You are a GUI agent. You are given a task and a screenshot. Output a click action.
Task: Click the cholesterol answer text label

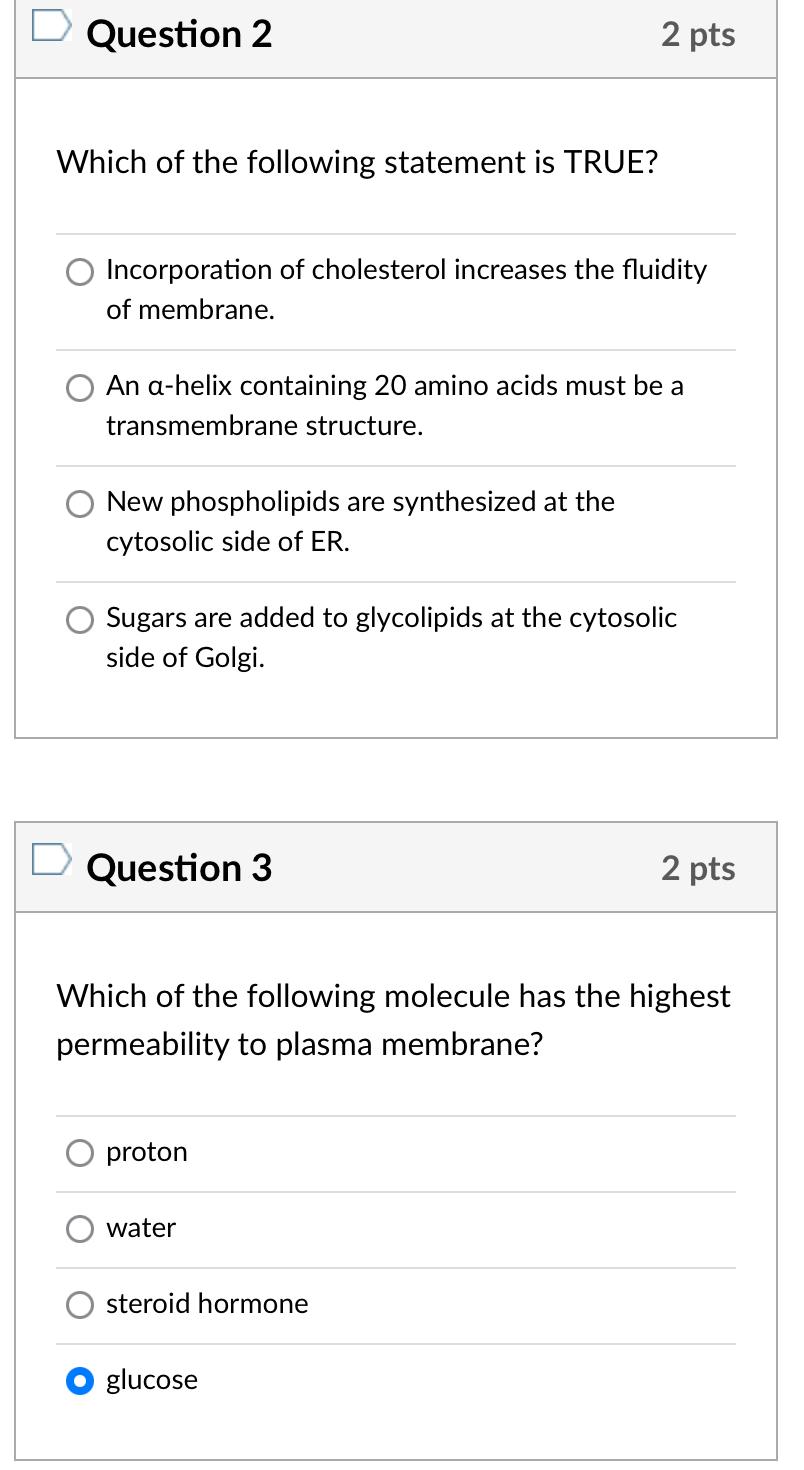406,289
